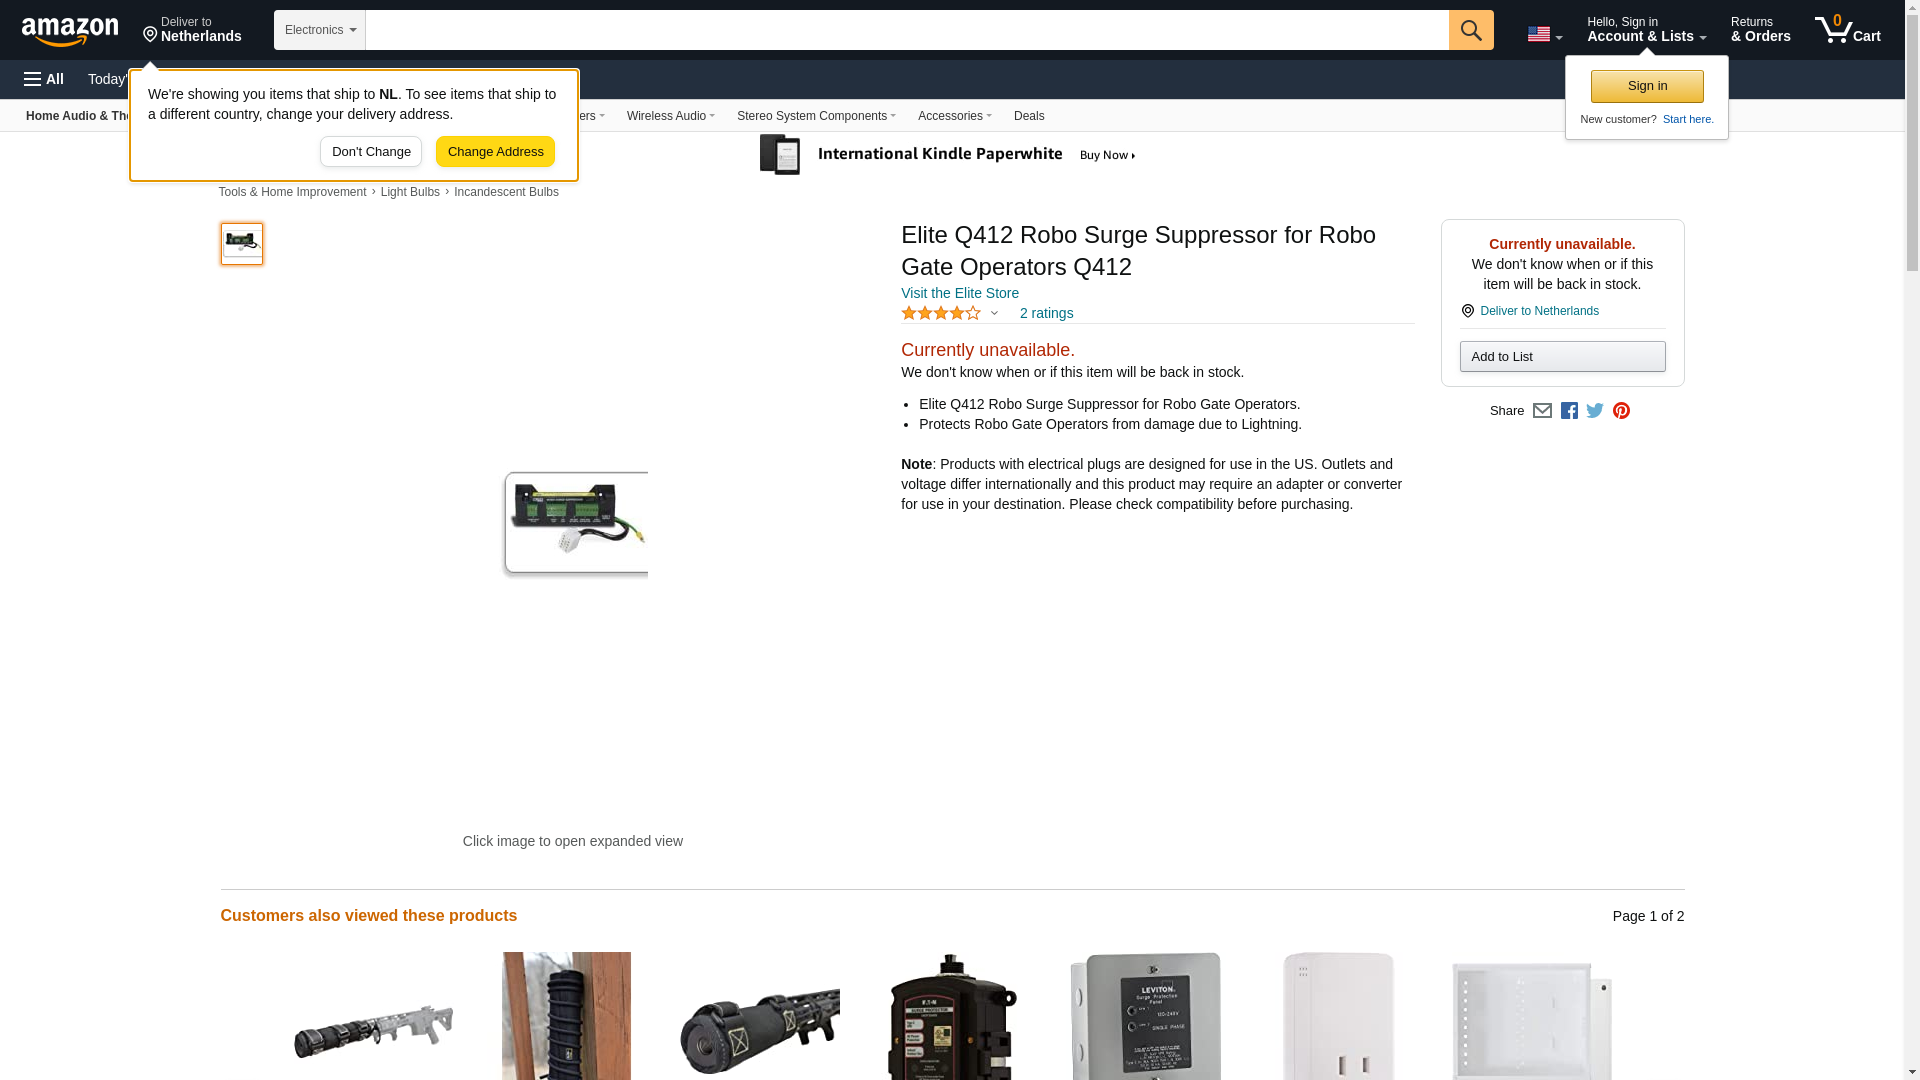
Task: Open Accessories category menu
Action: pos(955,116)
